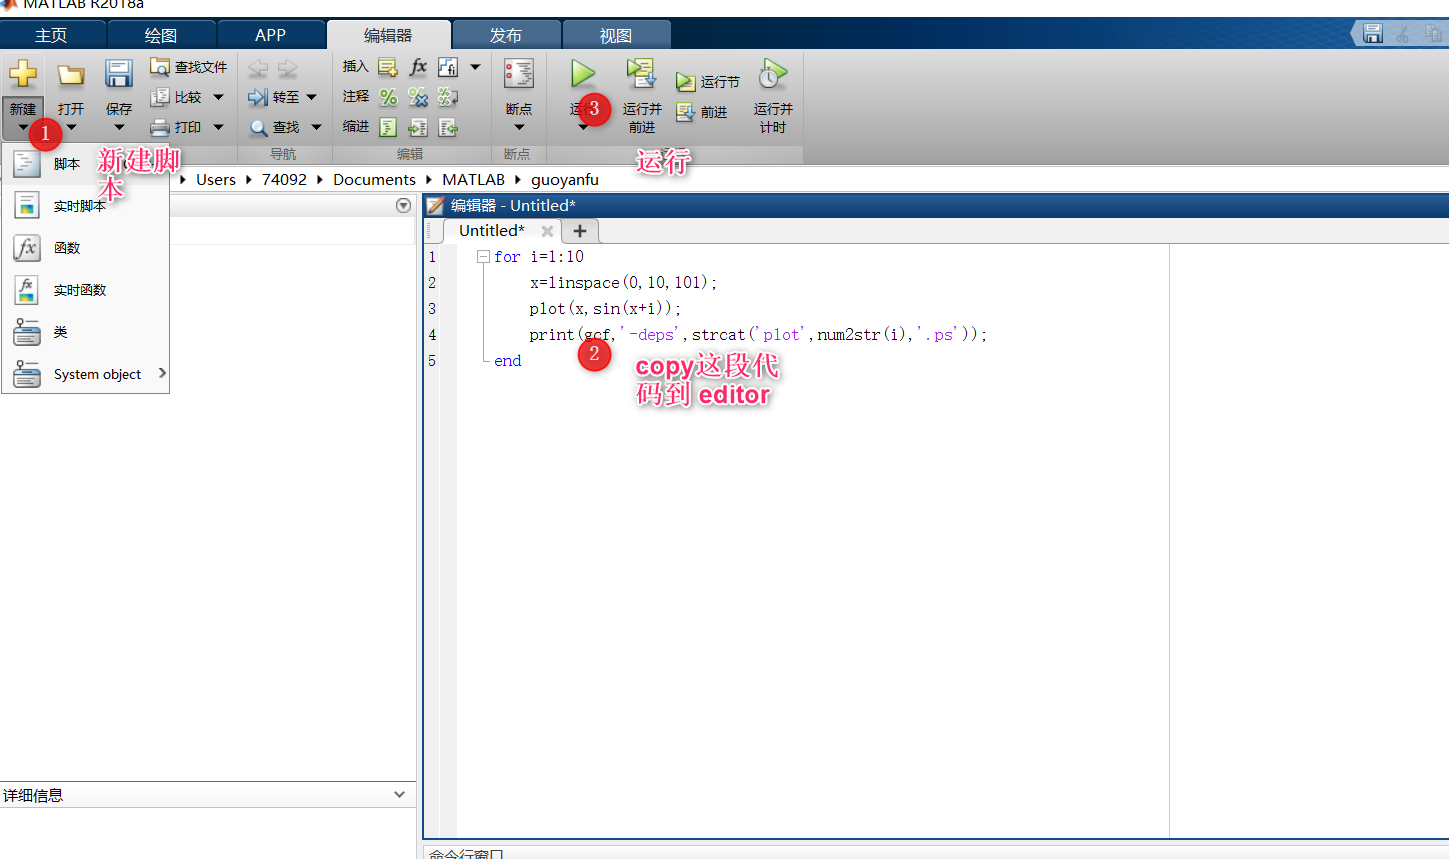This screenshot has height=859, width=1449.
Task: Click the Comment (%) icon
Action: (x=388, y=97)
